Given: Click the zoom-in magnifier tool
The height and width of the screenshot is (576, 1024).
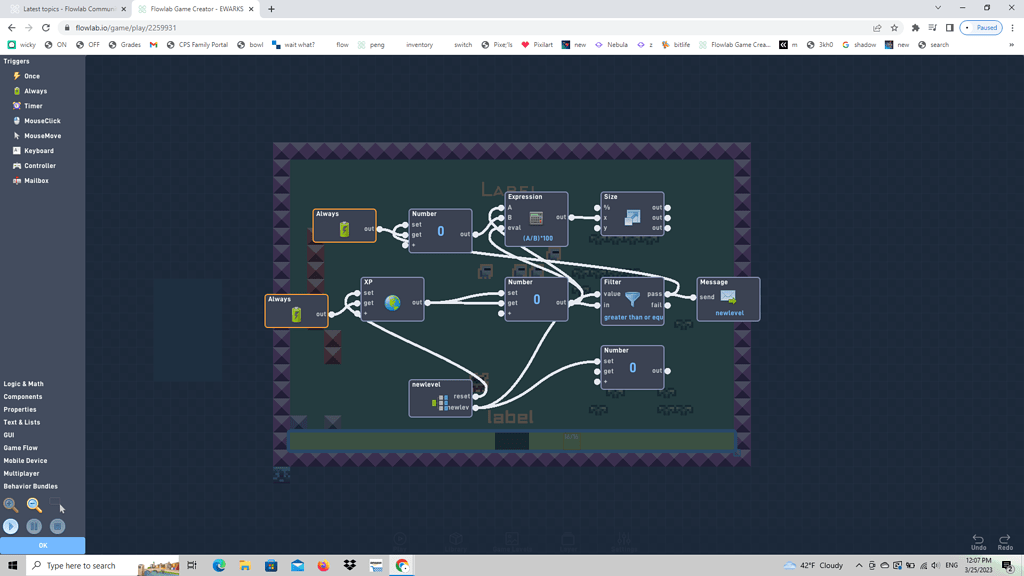Looking at the screenshot, I should [x=11, y=505].
